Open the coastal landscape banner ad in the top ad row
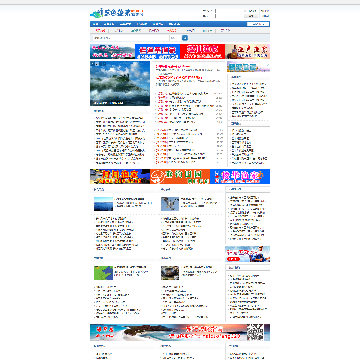Image resolution: width=360 pixels, height=360 pixels. (112, 52)
